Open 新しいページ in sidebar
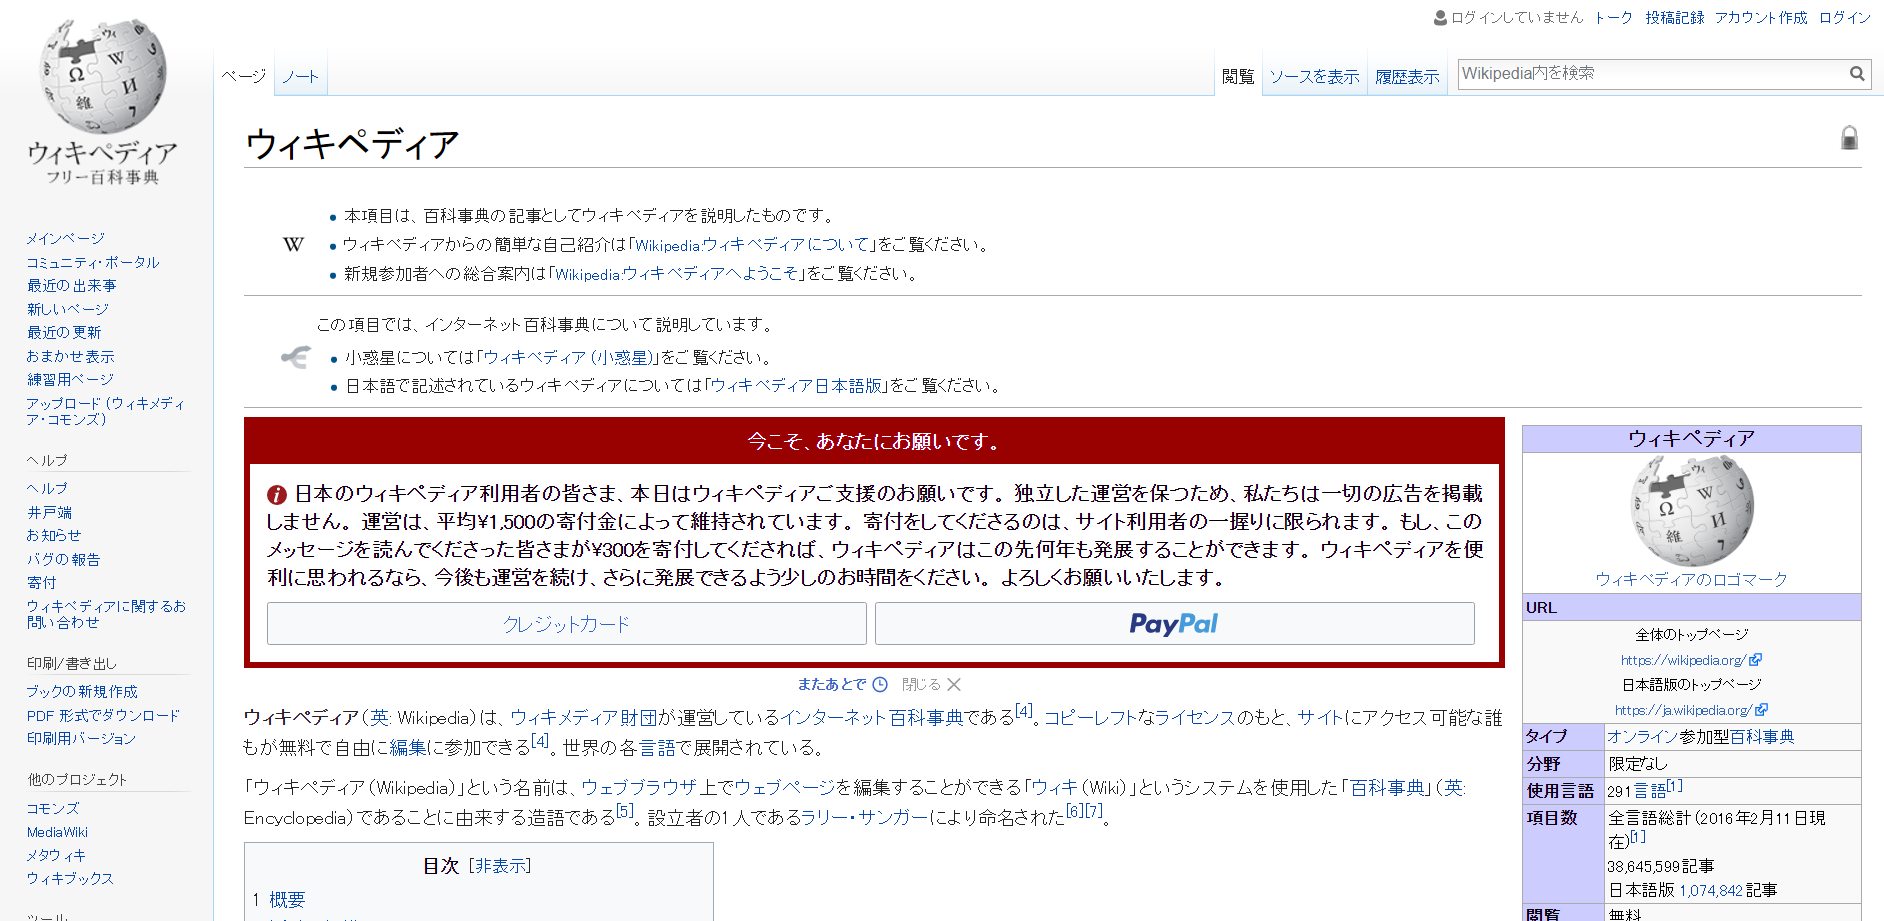Screen dimensions: 1884x921 pyautogui.click(x=68, y=310)
